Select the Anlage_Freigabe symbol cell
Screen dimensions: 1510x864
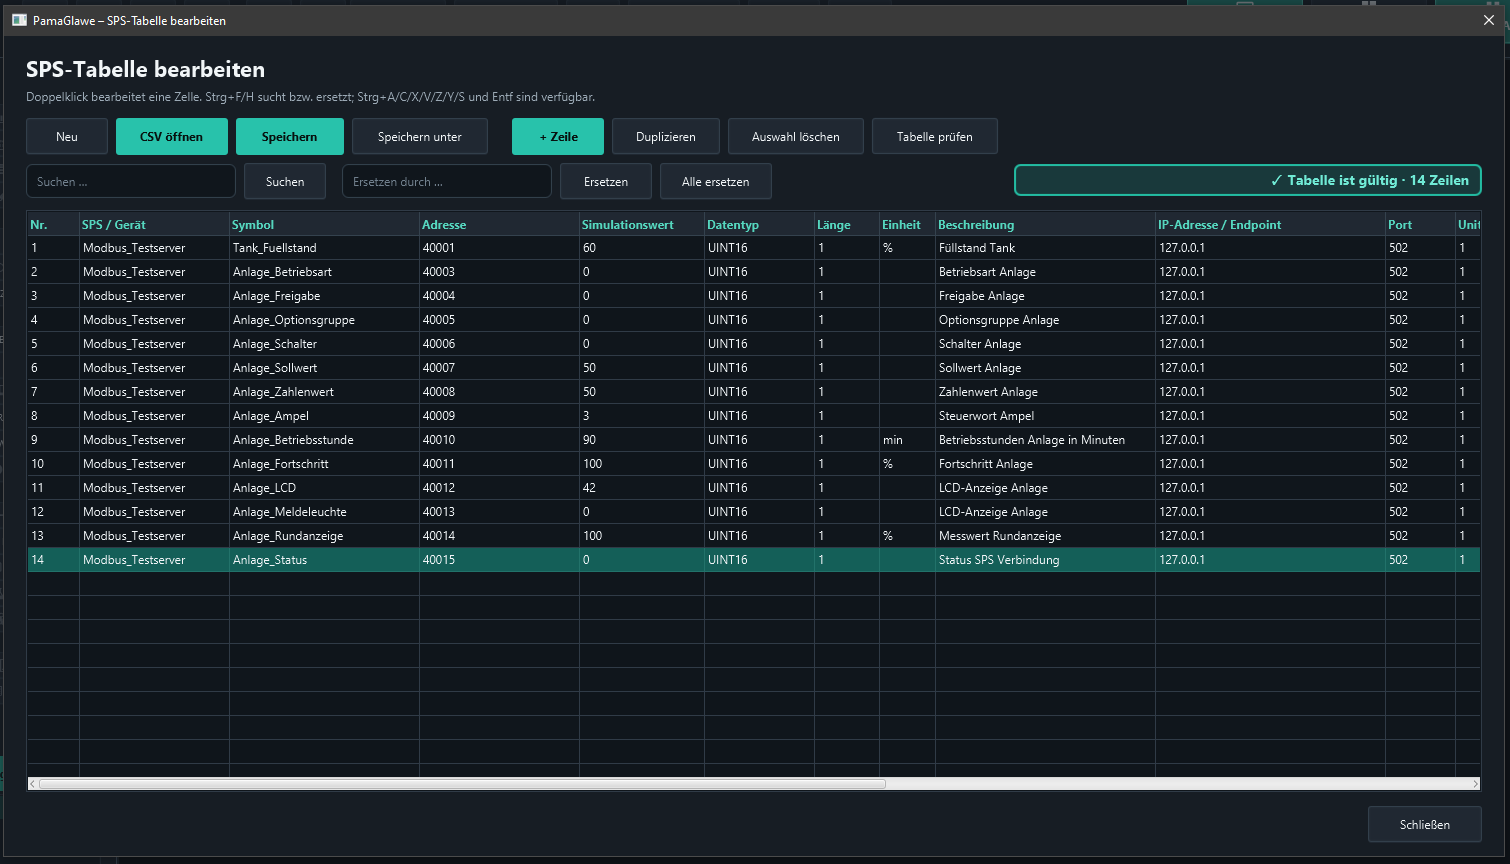click(x=325, y=296)
